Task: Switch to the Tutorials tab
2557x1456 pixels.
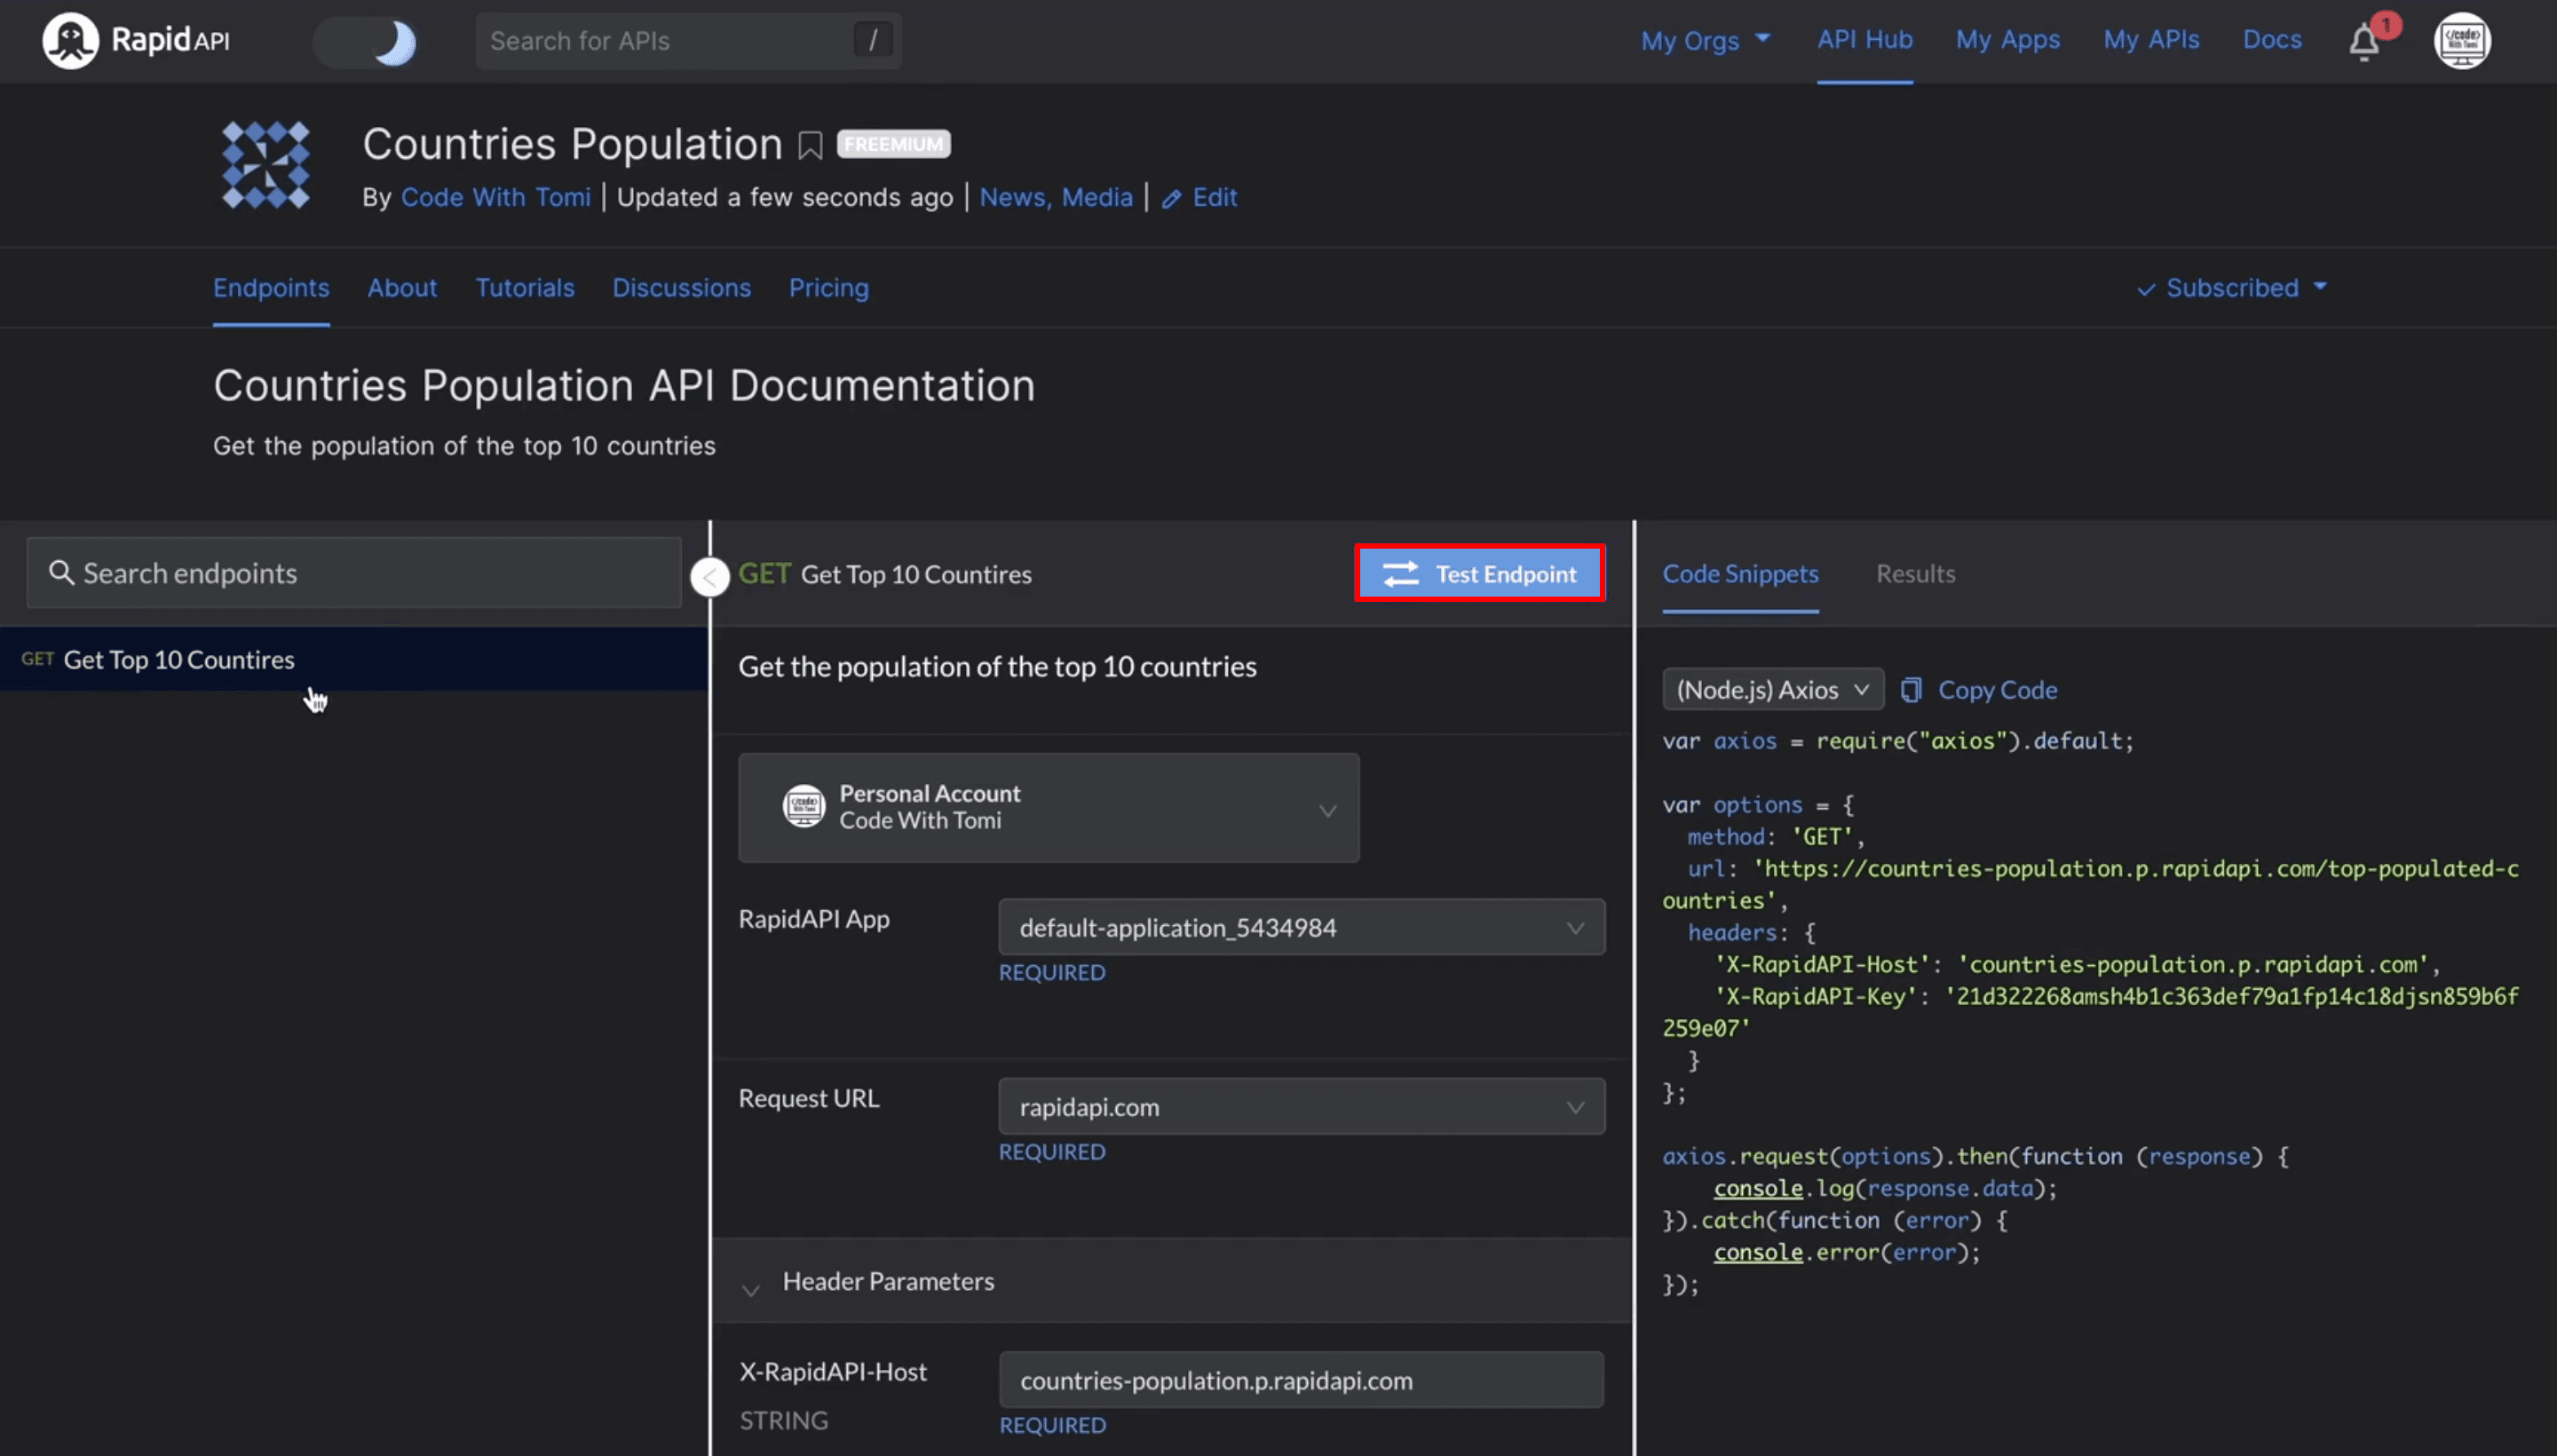Action: [525, 288]
